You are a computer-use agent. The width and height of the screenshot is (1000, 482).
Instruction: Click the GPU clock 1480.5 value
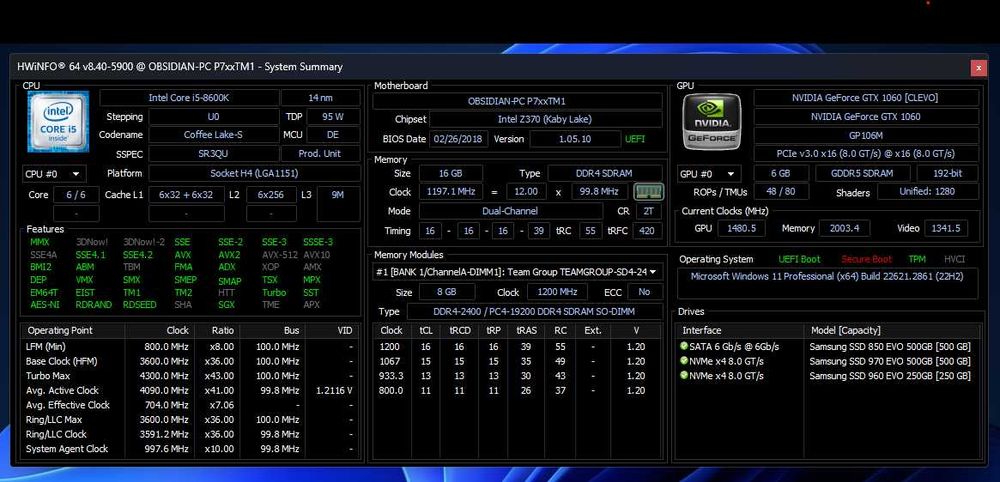pyautogui.click(x=741, y=228)
